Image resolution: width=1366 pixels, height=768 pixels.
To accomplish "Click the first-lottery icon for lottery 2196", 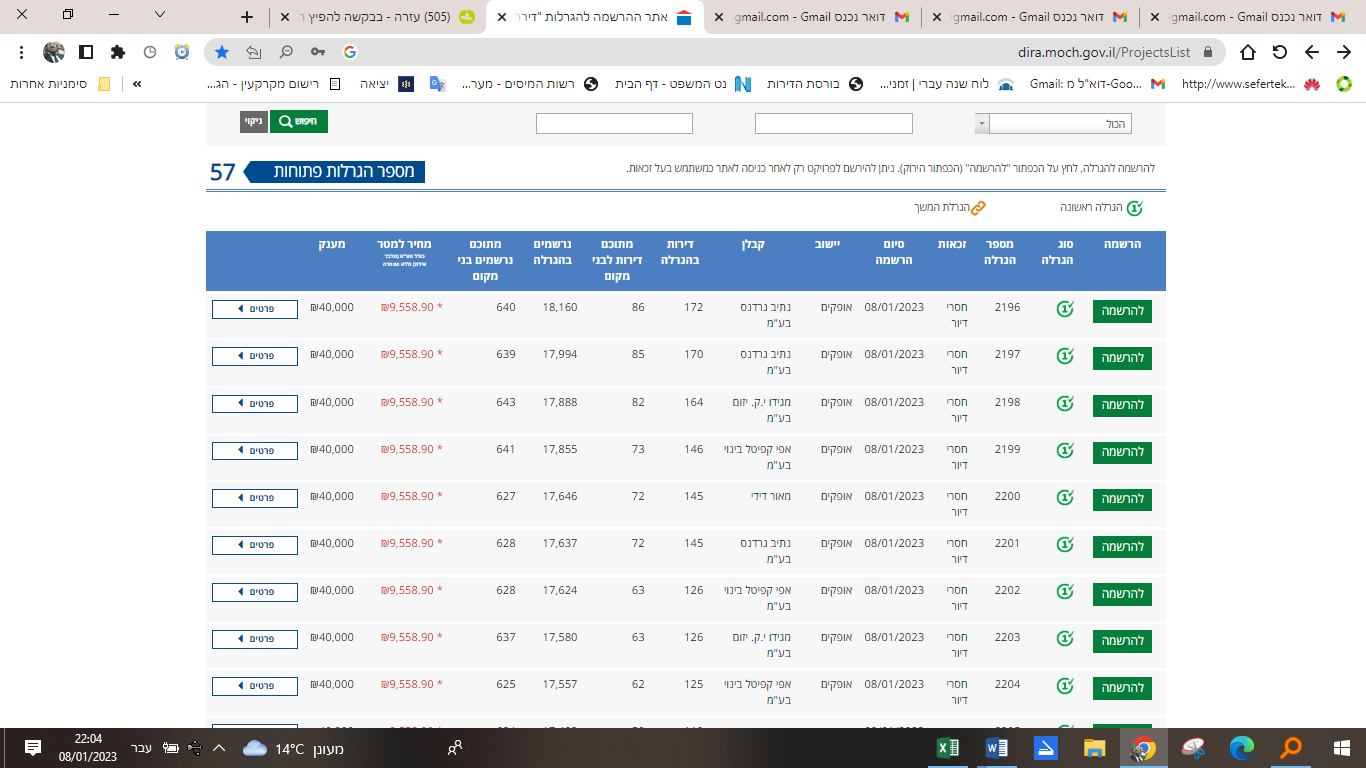I will click(x=1065, y=309).
